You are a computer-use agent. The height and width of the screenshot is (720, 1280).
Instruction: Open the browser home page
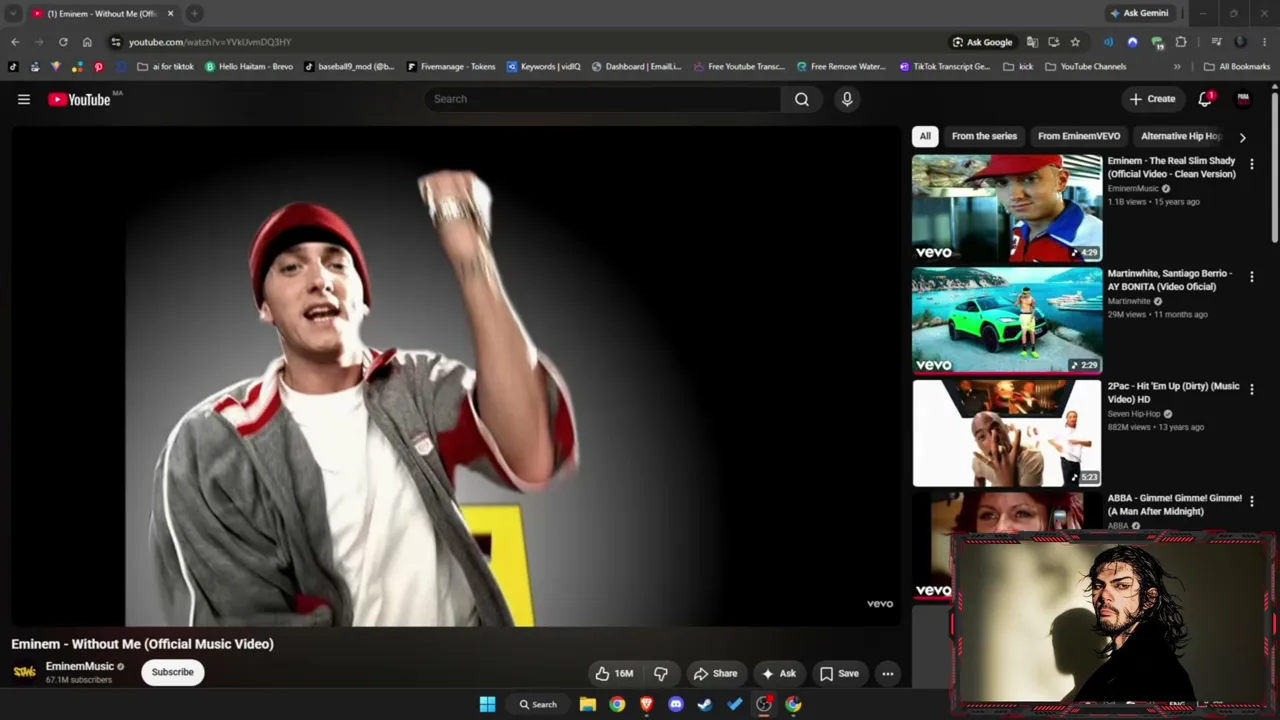[x=87, y=42]
